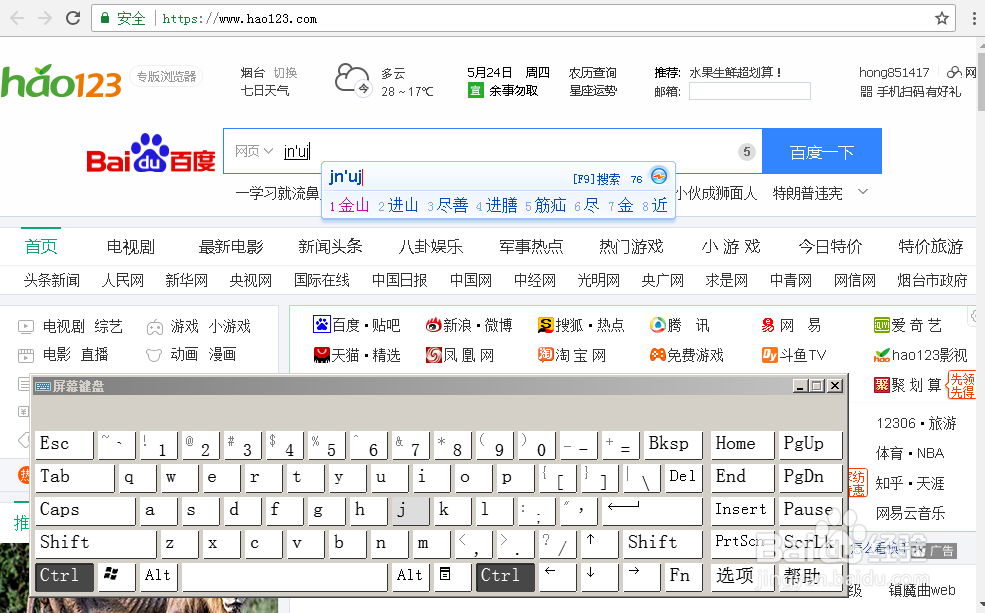Image resolution: width=985 pixels, height=613 pixels.
Task: Select the Tencent penguin icon
Action: (x=659, y=323)
